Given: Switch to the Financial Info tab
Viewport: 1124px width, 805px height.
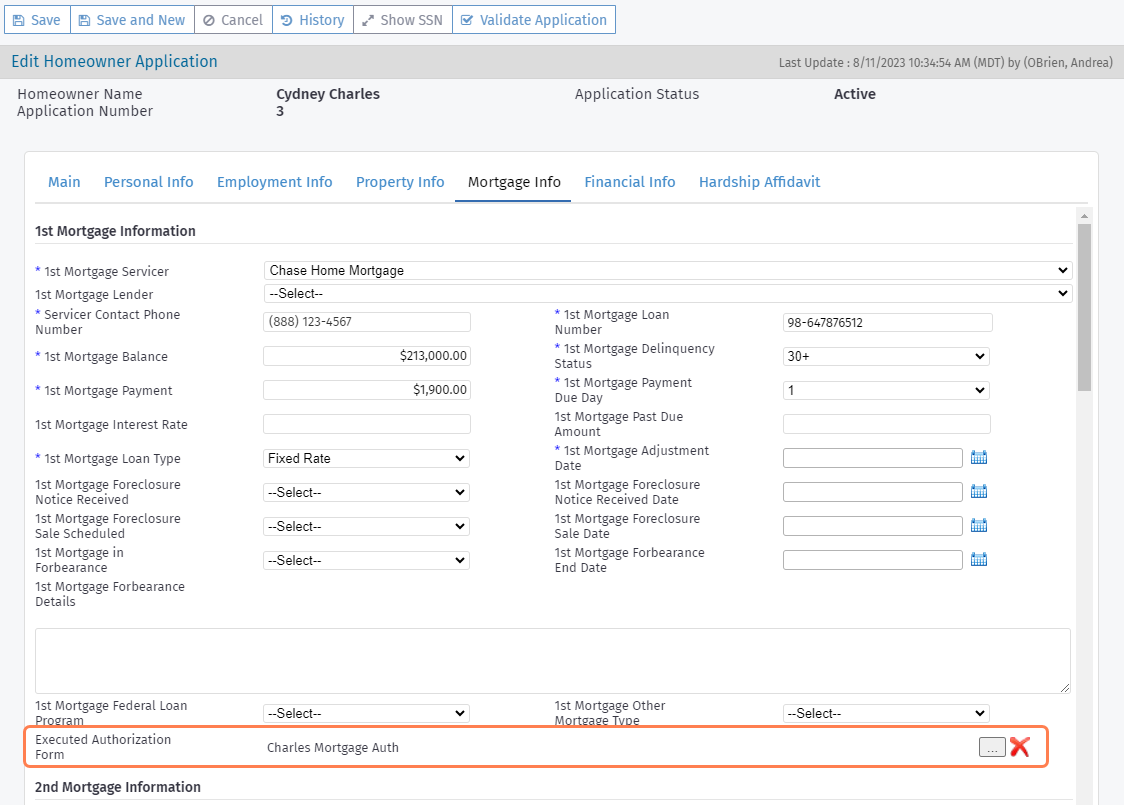Looking at the screenshot, I should 630,182.
